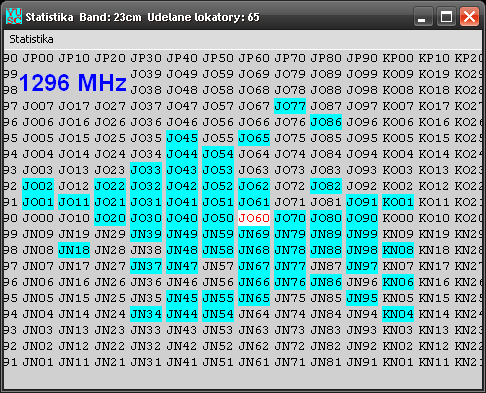Click the JN03 locator cell

point(38,330)
